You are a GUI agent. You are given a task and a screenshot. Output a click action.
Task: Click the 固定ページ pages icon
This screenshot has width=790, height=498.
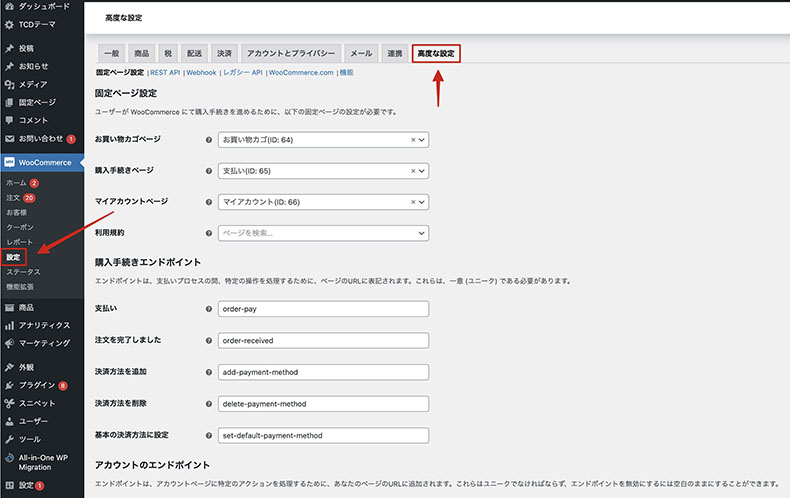click(x=9, y=102)
